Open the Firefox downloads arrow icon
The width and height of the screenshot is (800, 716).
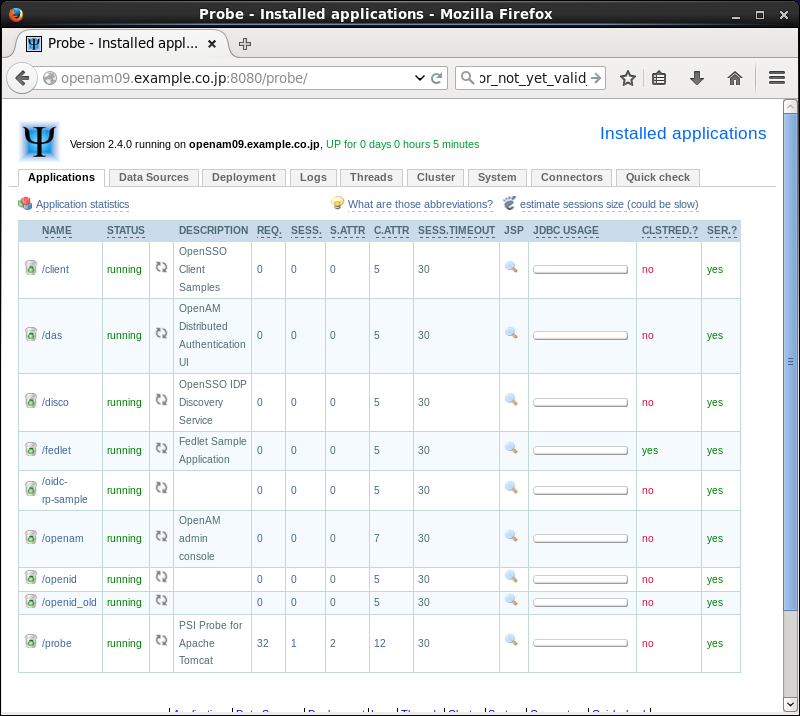[x=697, y=78]
